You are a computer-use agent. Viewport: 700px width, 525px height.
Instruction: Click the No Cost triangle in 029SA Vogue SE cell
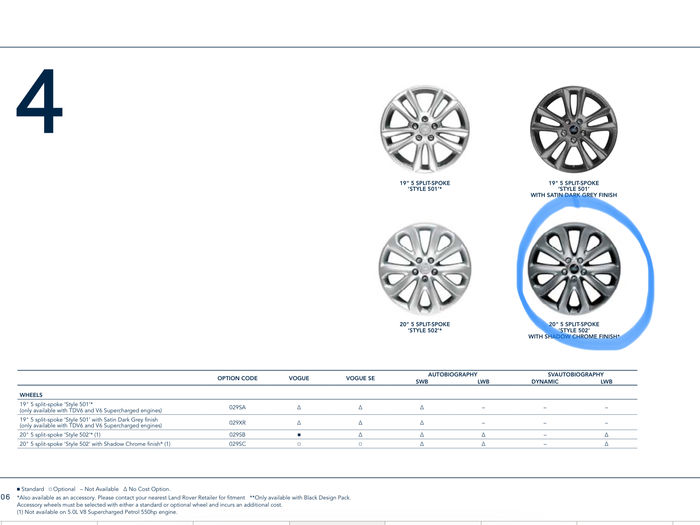(x=360, y=407)
